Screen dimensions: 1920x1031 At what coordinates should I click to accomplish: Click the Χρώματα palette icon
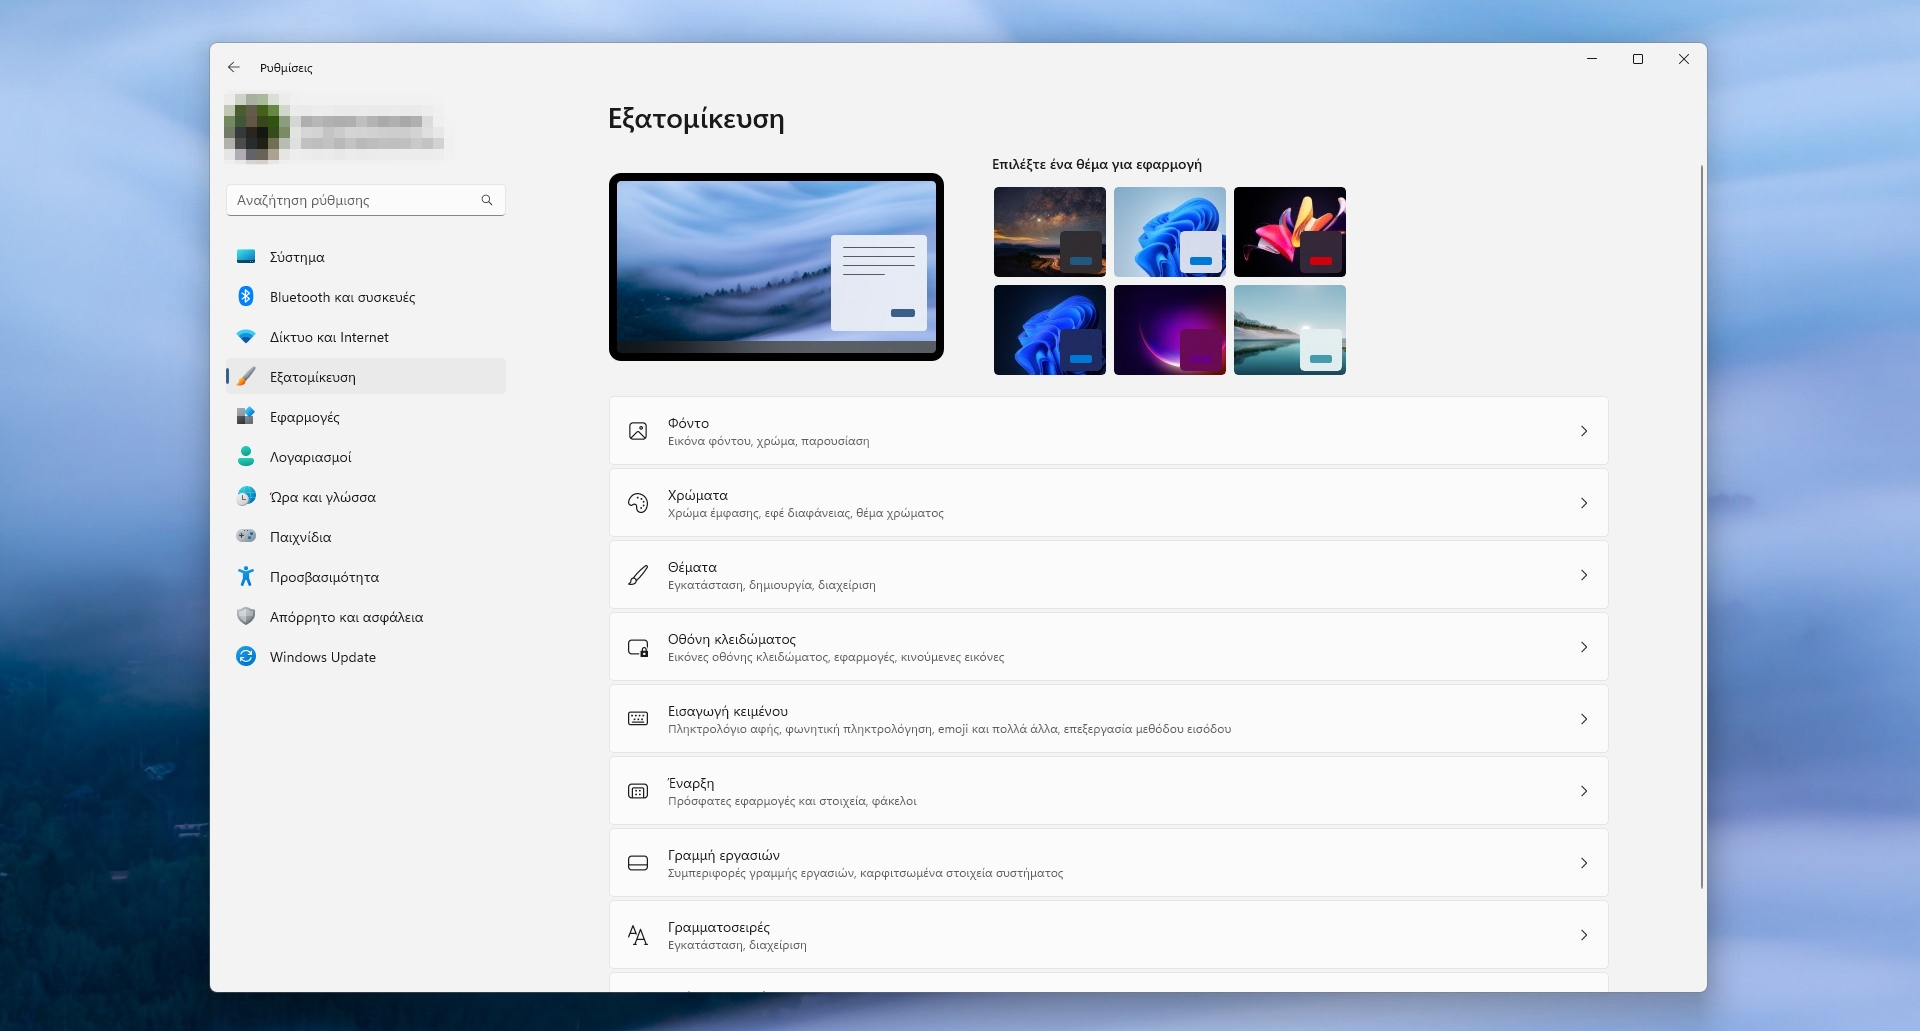click(638, 503)
